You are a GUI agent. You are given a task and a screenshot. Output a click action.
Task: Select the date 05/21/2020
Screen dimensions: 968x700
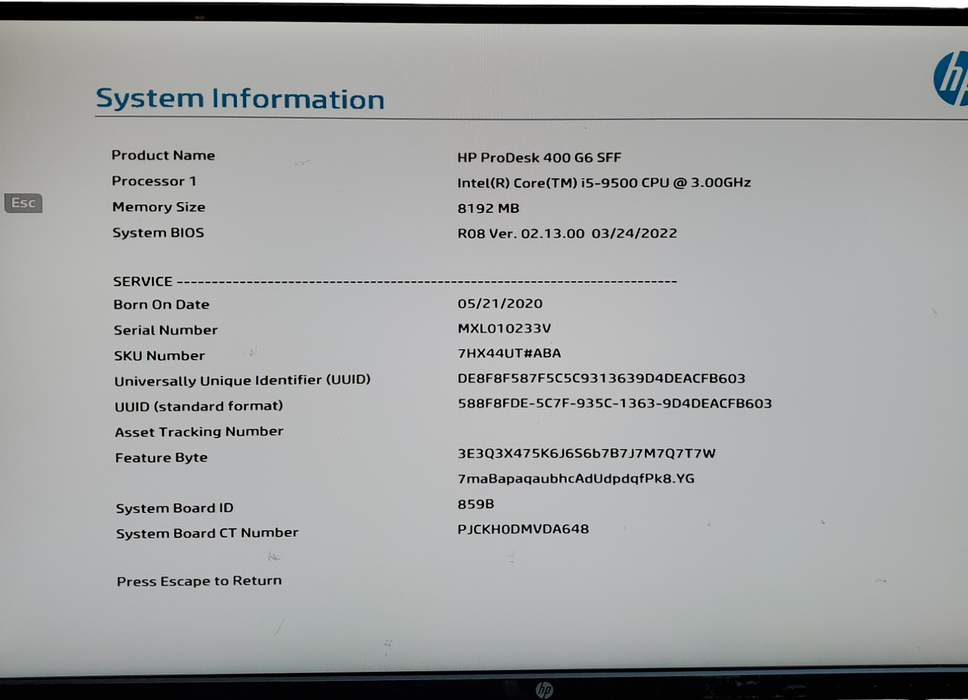point(500,304)
